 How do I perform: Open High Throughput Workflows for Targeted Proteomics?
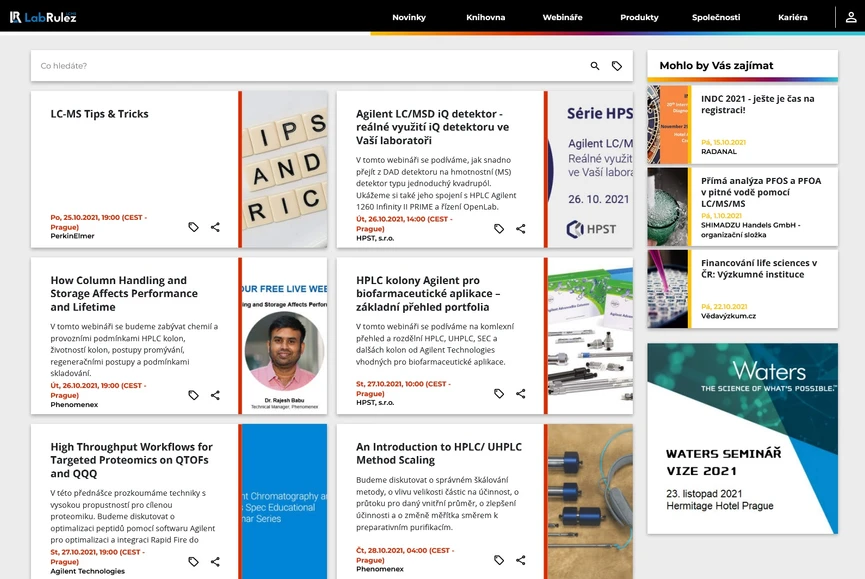(x=131, y=460)
